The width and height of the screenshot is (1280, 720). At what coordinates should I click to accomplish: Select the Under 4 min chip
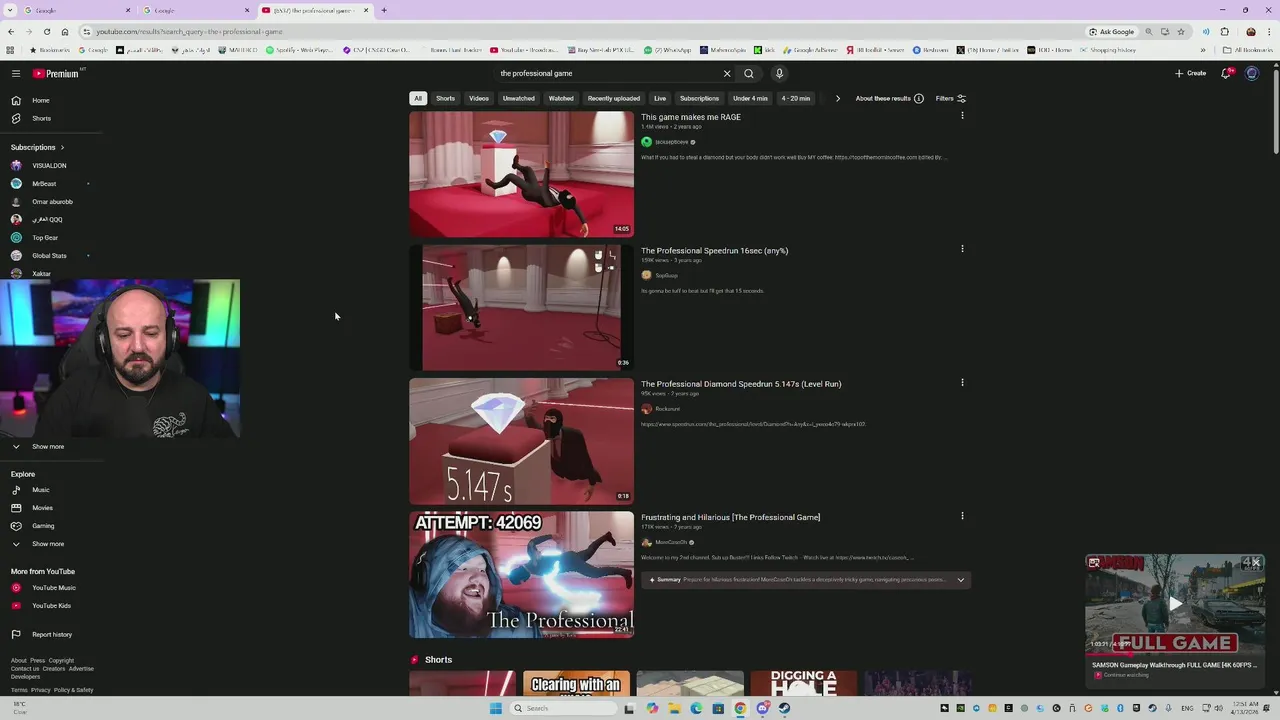point(750,98)
